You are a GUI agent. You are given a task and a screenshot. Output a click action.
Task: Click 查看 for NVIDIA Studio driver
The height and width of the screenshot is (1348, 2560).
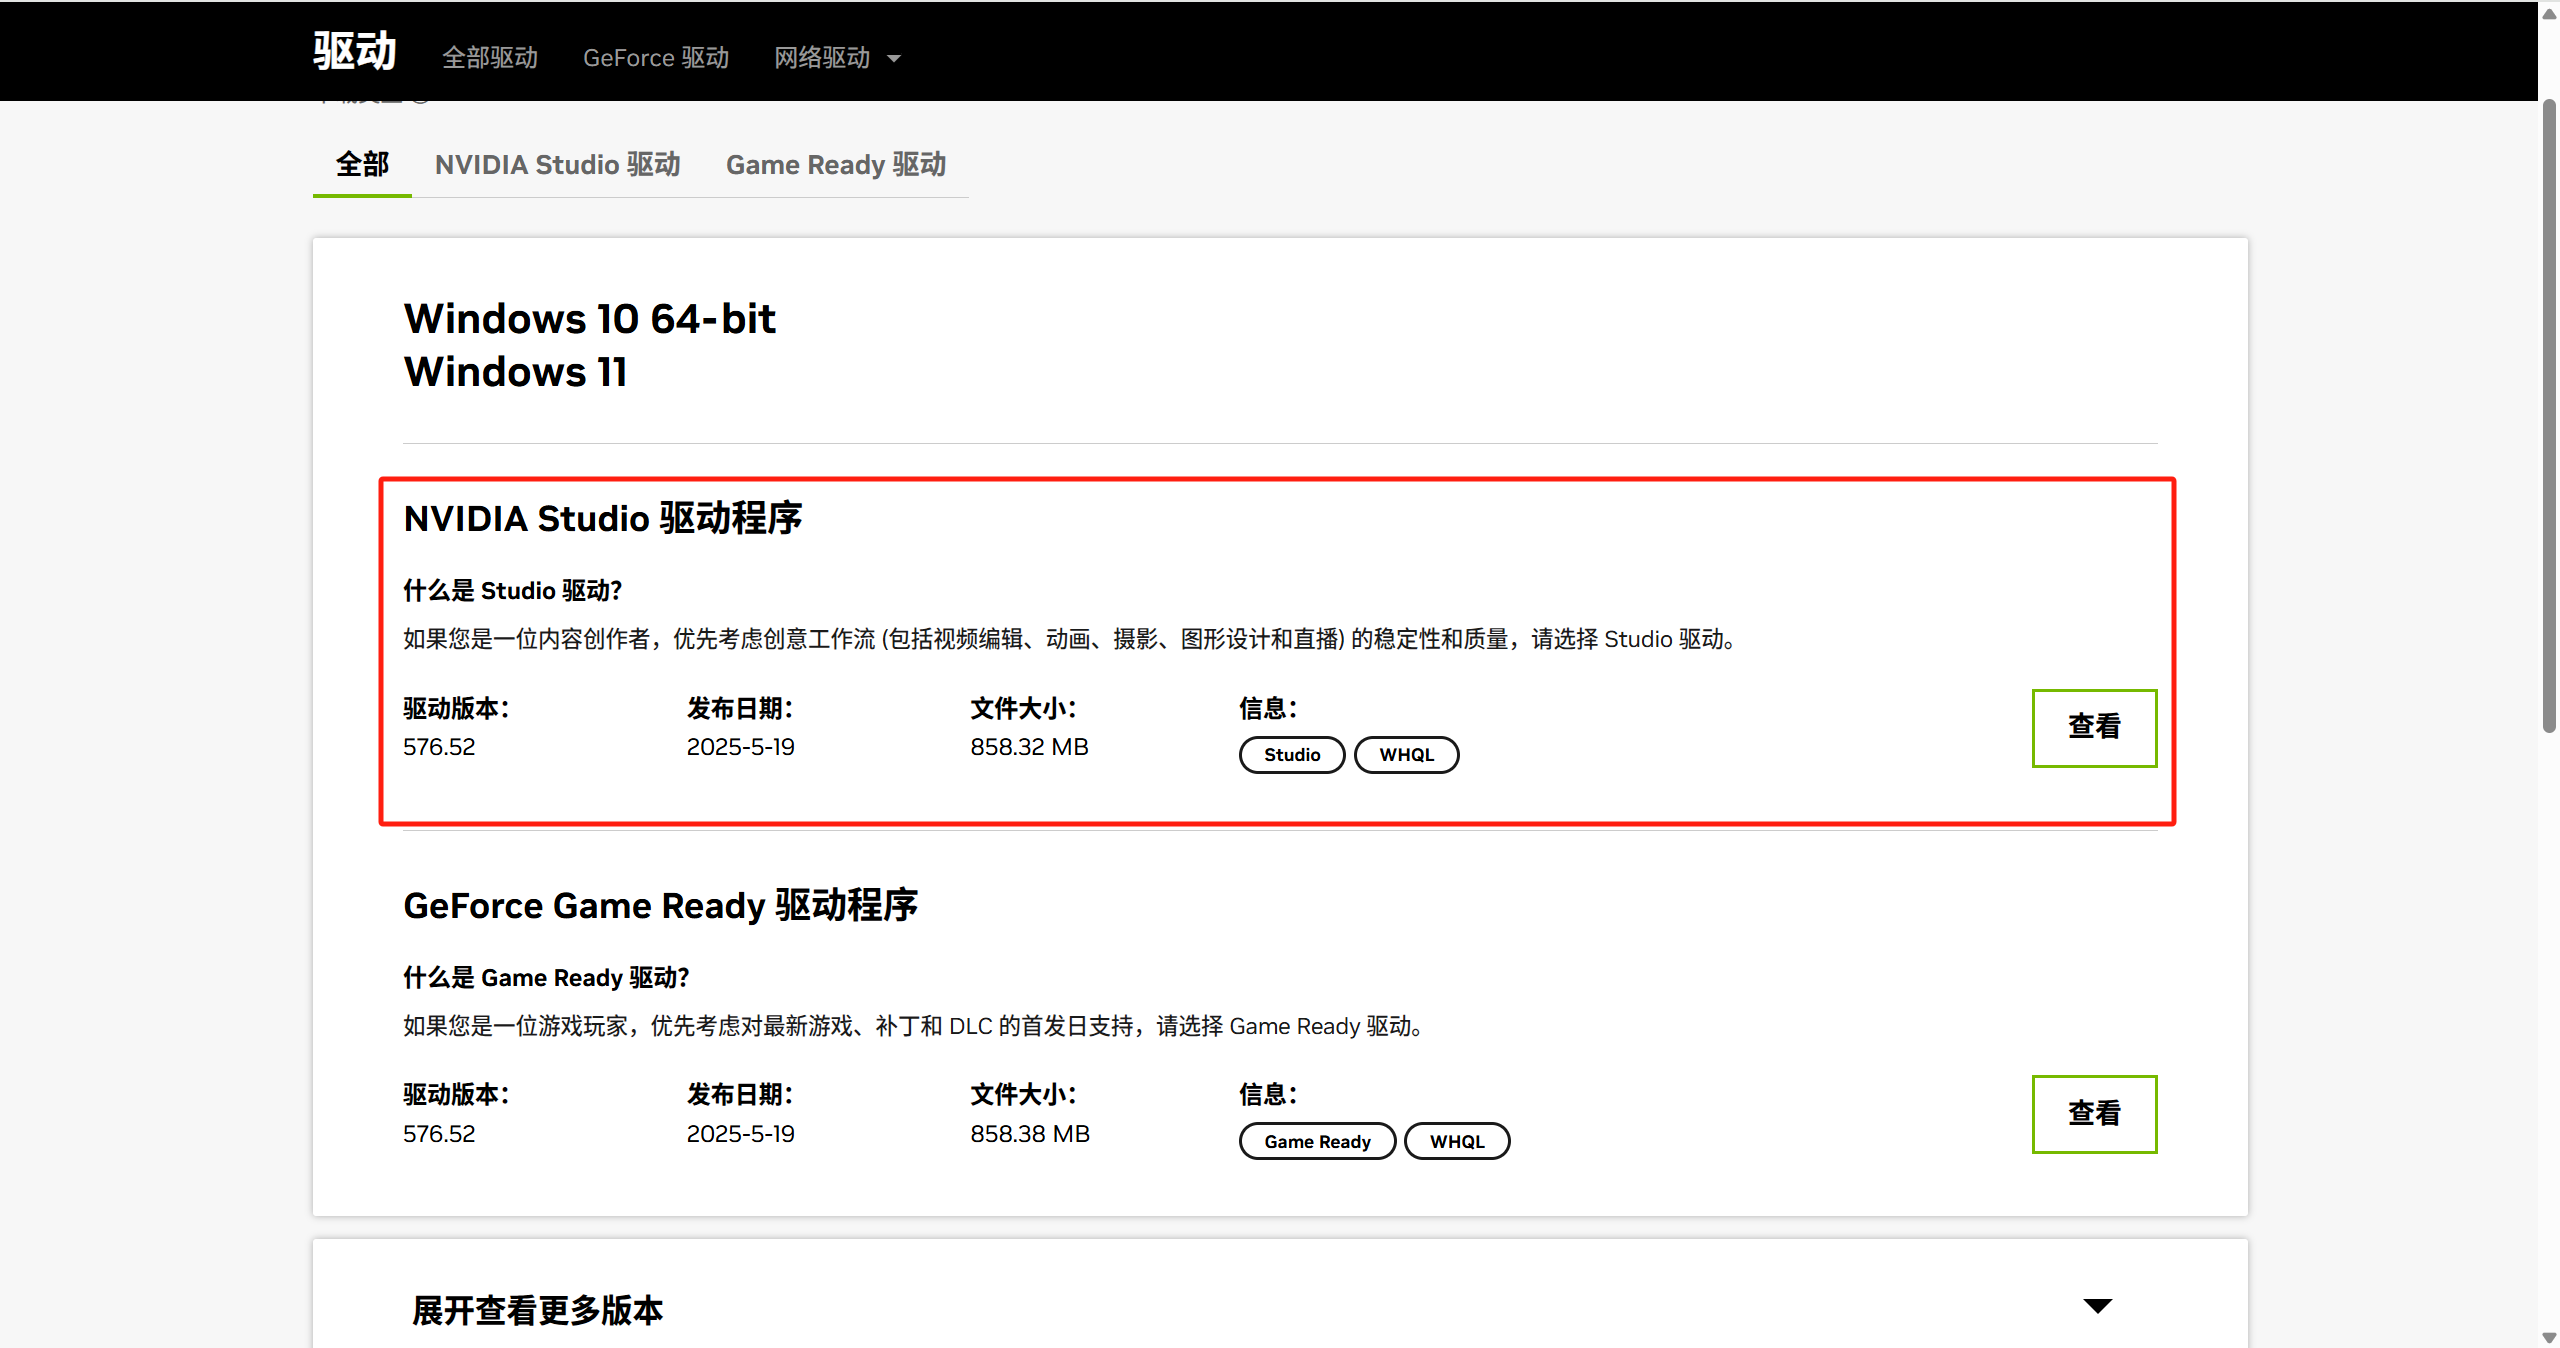coord(2093,727)
